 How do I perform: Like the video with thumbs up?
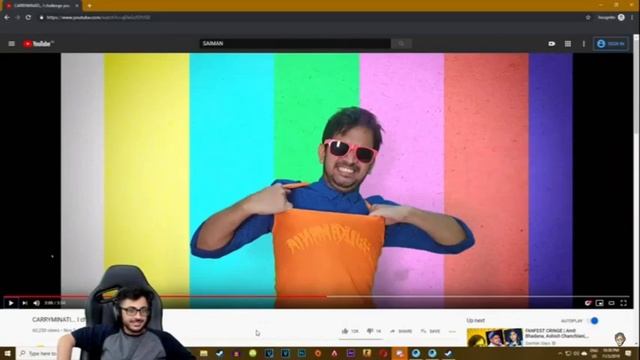(x=350, y=331)
